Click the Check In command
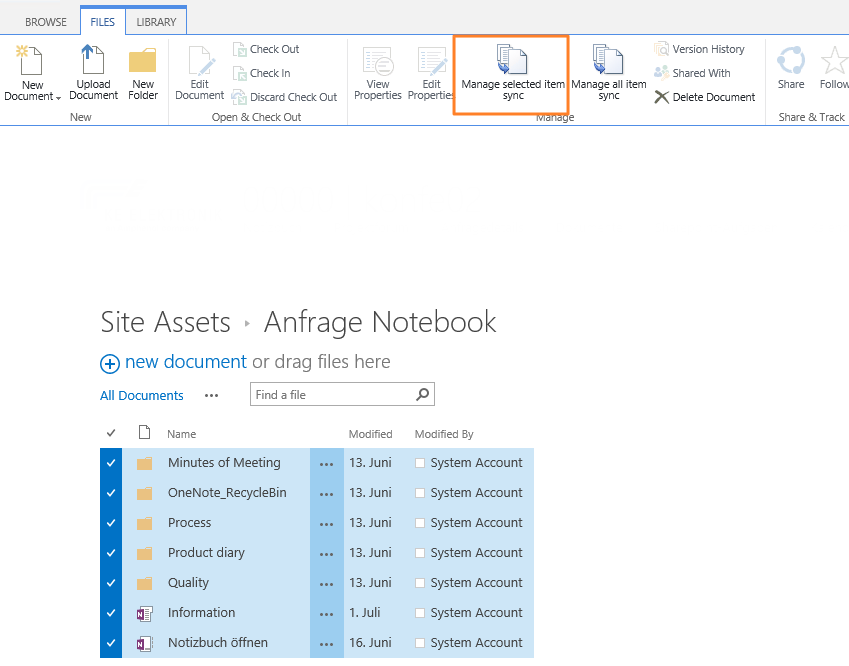849x666 pixels. pos(262,73)
